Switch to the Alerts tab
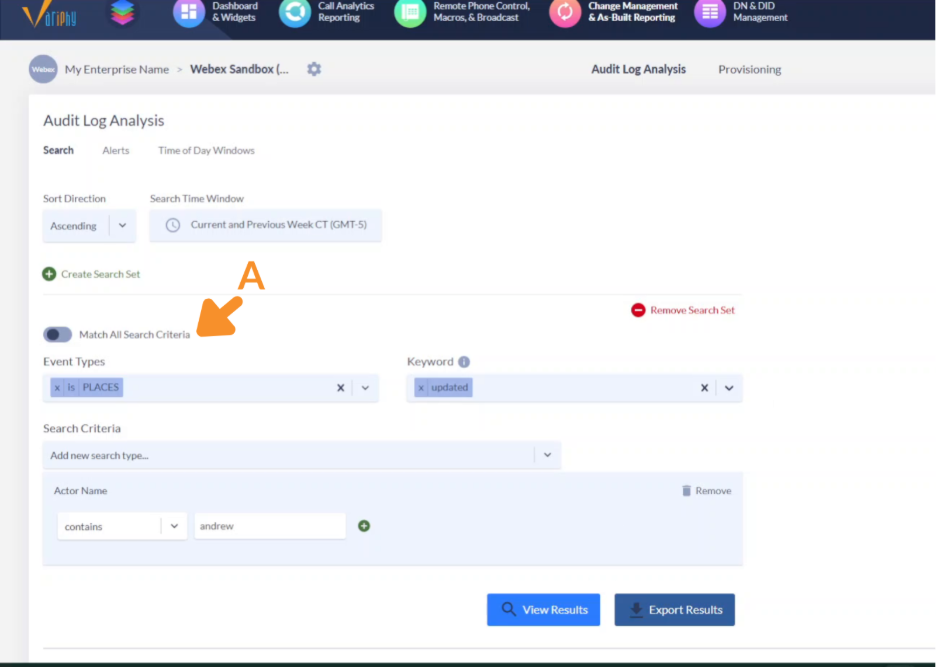Viewport: 936px width, 667px height. (116, 150)
